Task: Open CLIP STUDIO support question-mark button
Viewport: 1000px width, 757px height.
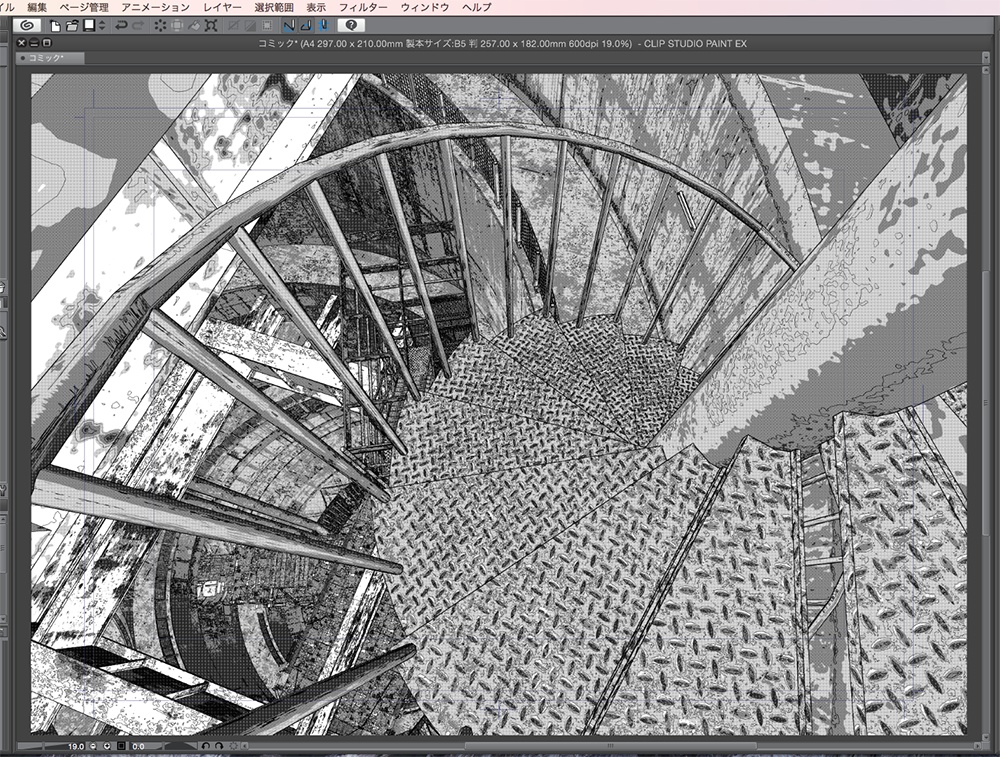Action: (x=351, y=26)
